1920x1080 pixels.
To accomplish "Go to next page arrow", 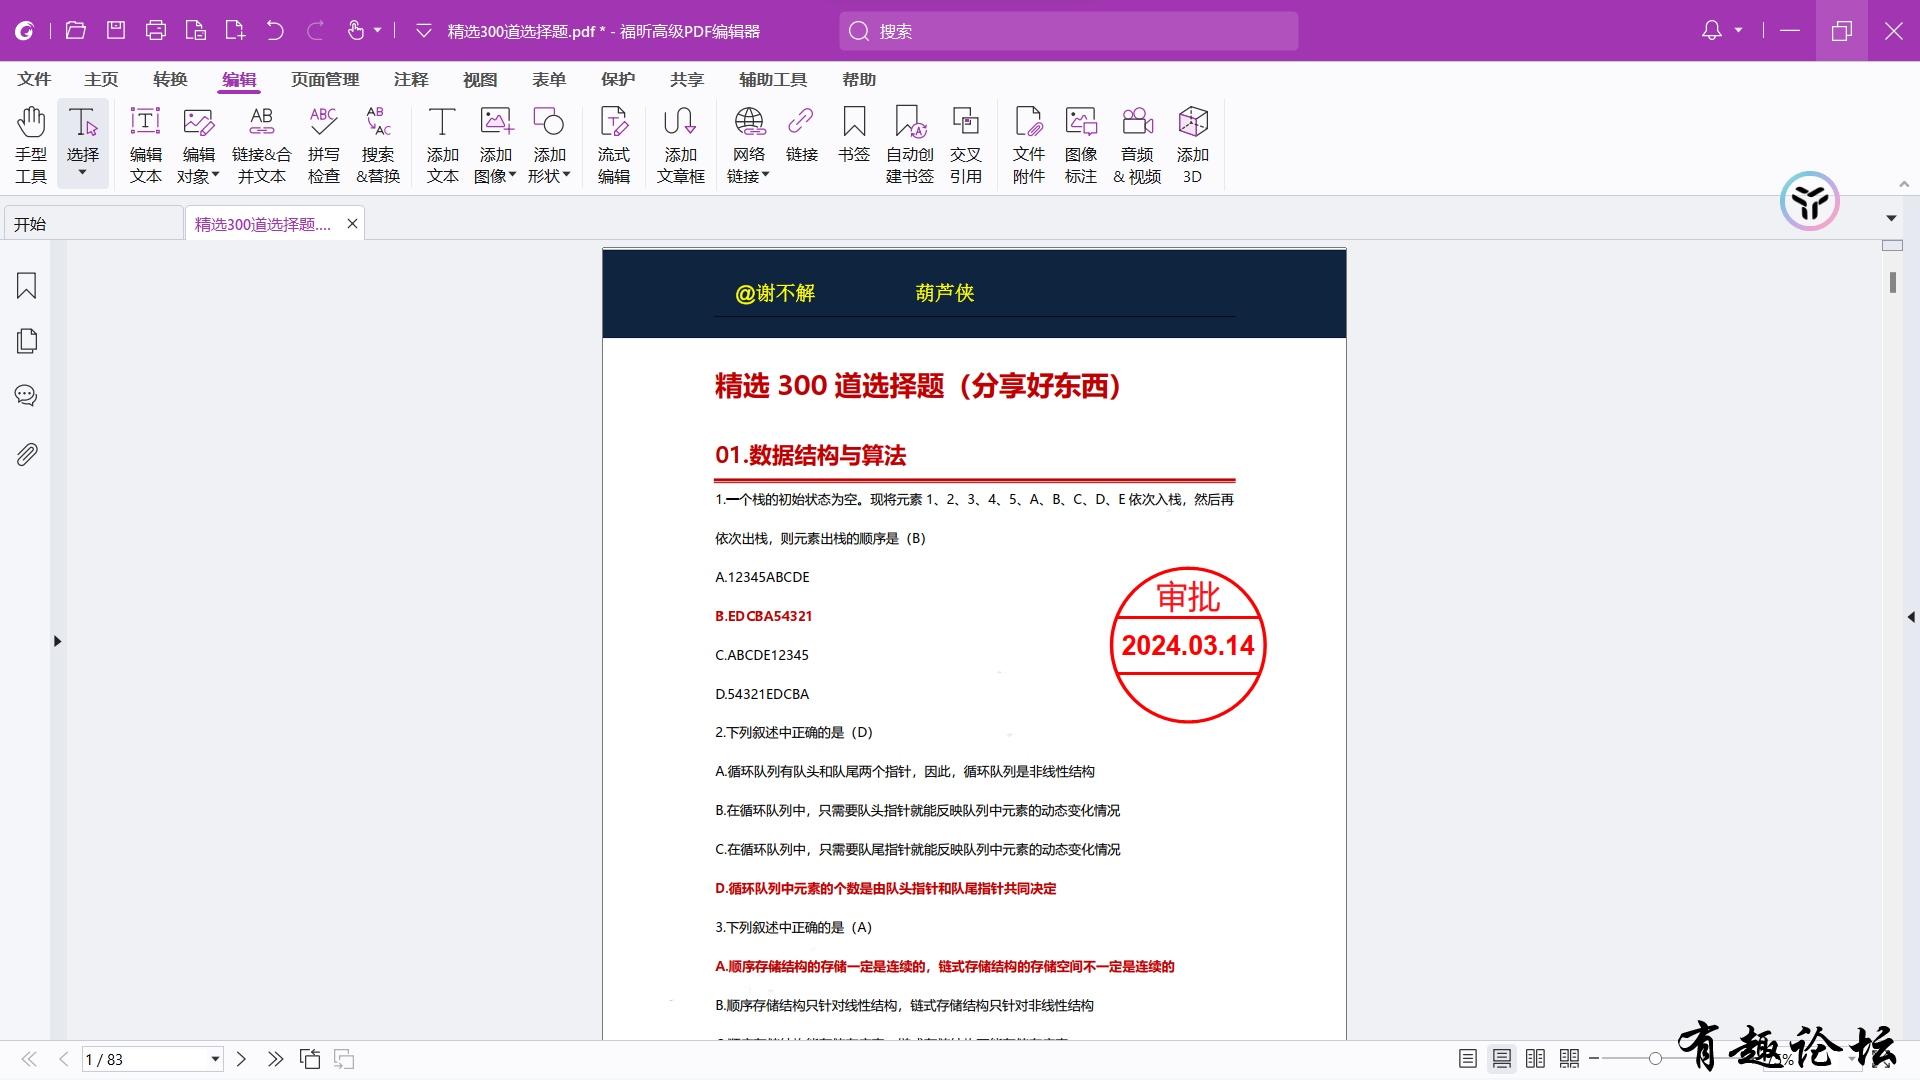I will (241, 1059).
